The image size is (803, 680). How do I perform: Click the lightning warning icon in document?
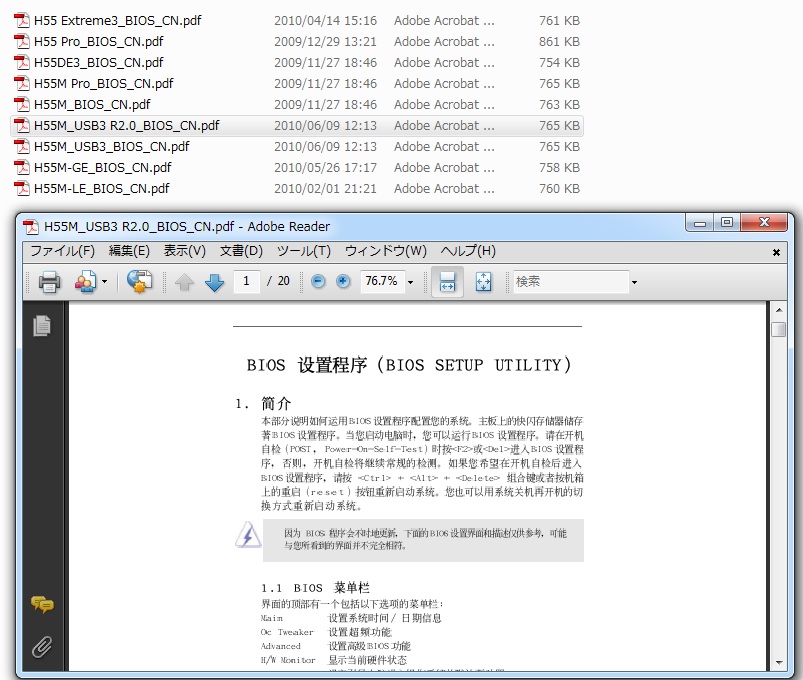coord(248,535)
